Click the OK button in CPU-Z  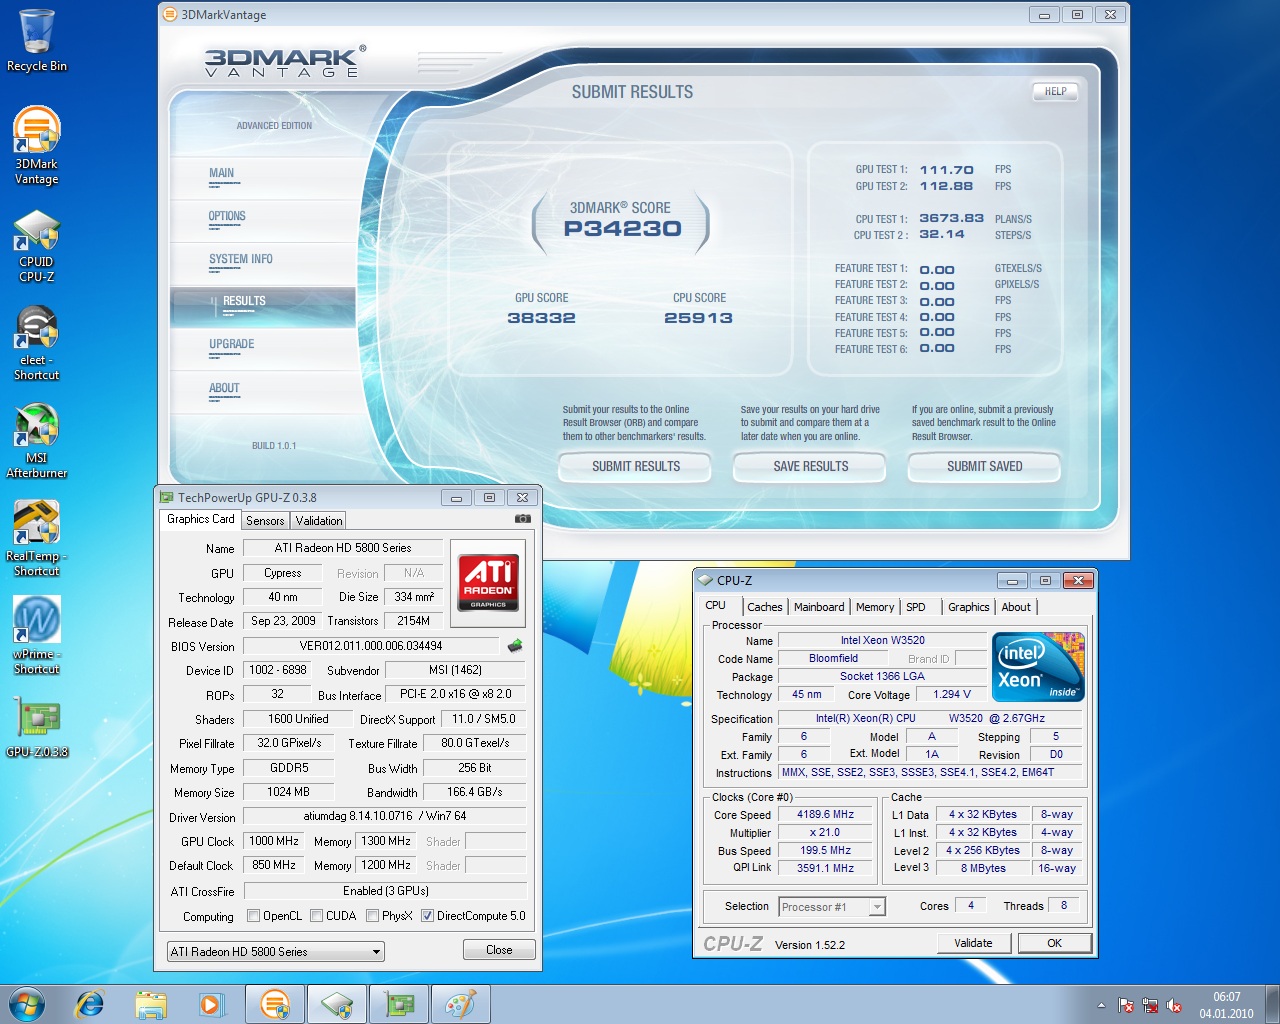[x=1054, y=943]
